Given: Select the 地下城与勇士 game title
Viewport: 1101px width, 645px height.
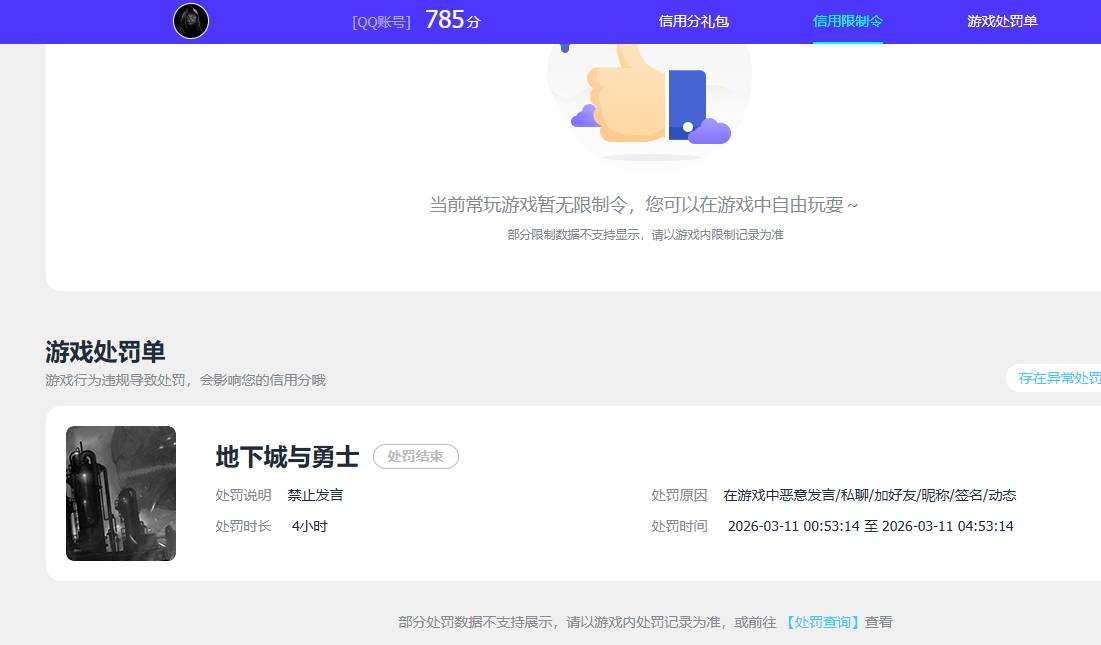Looking at the screenshot, I should (287, 457).
